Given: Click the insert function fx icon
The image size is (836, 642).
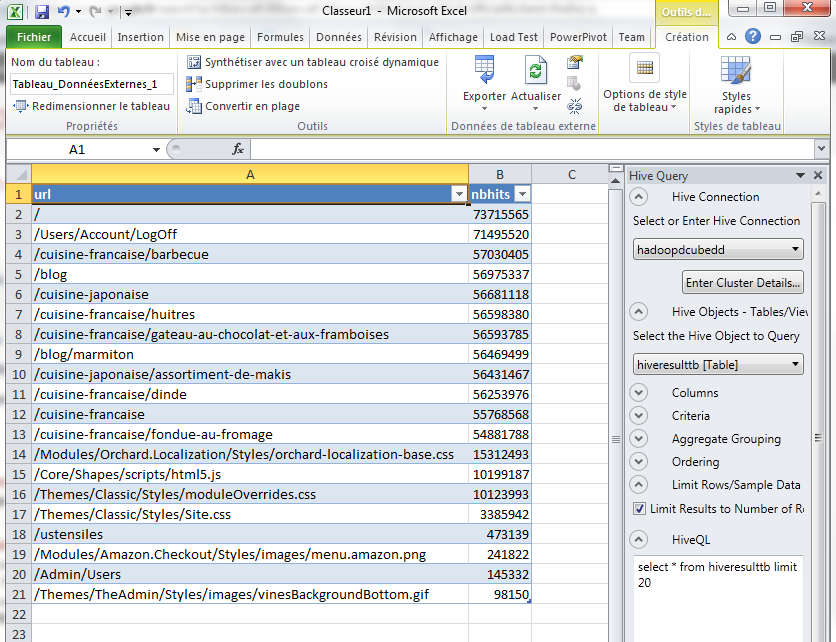Looking at the screenshot, I should pos(238,149).
